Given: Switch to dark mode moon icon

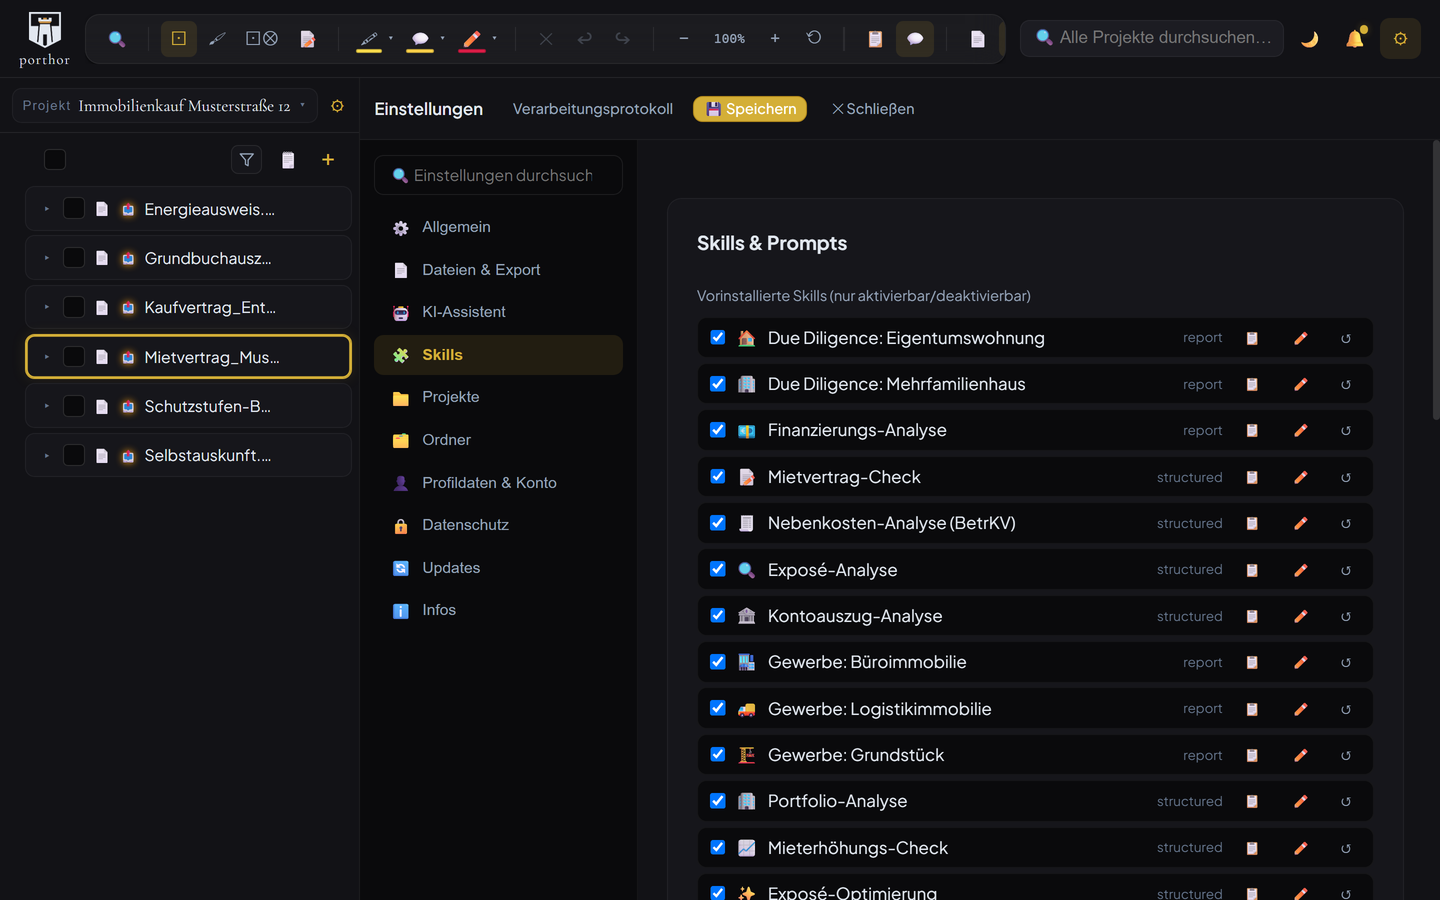Looking at the screenshot, I should [x=1309, y=39].
